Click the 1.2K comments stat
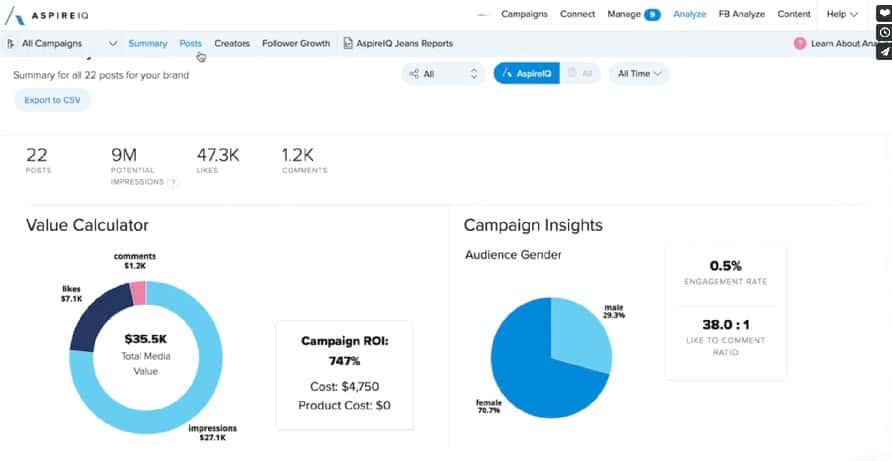Viewport: 892px width, 461px height. [304, 161]
